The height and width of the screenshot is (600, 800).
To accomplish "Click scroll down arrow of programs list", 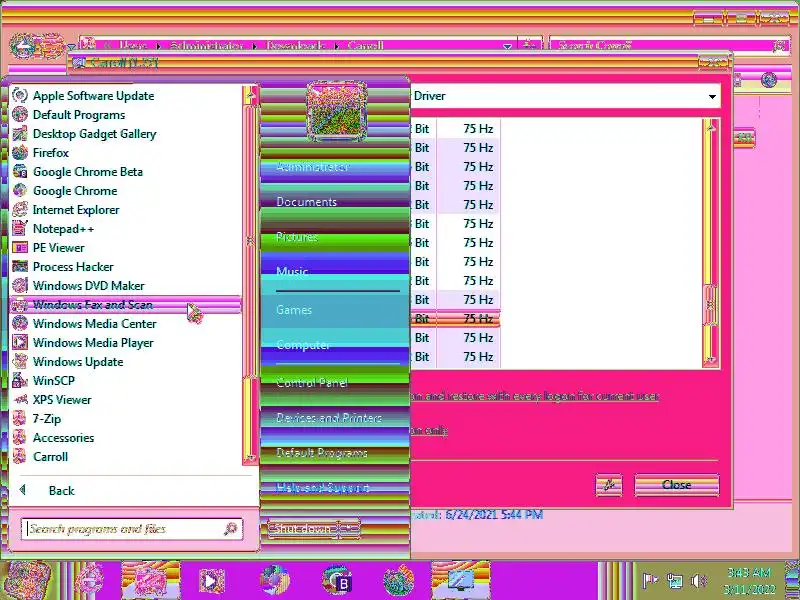I will click(x=250, y=457).
